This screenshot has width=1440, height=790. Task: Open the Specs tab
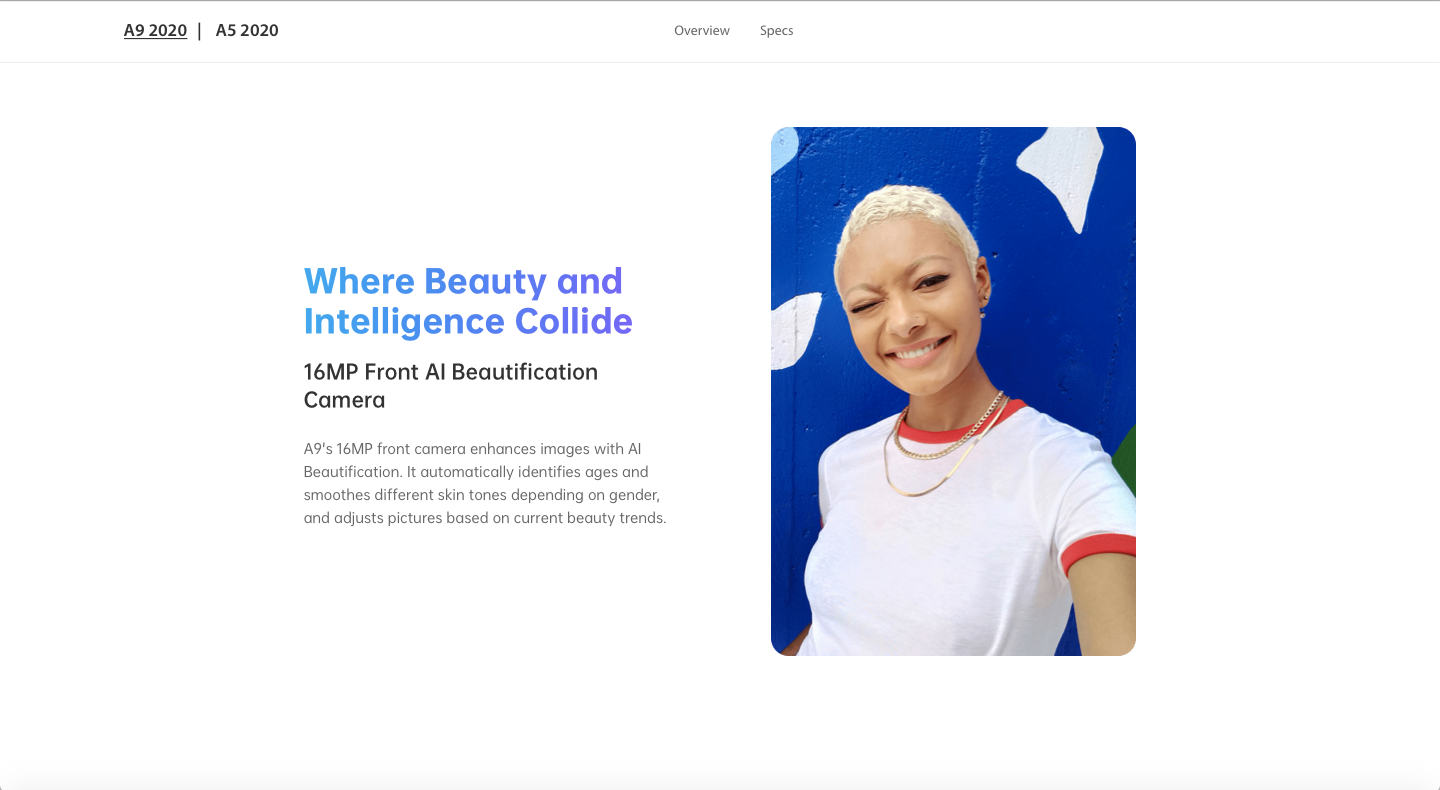click(776, 31)
